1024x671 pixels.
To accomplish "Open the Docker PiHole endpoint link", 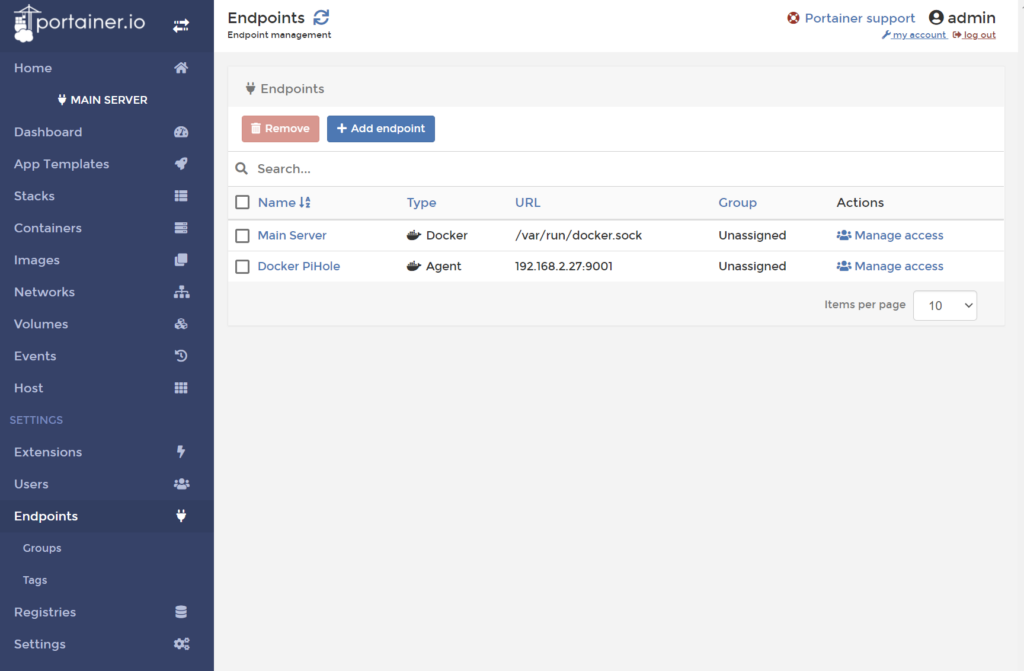I will pos(298,266).
